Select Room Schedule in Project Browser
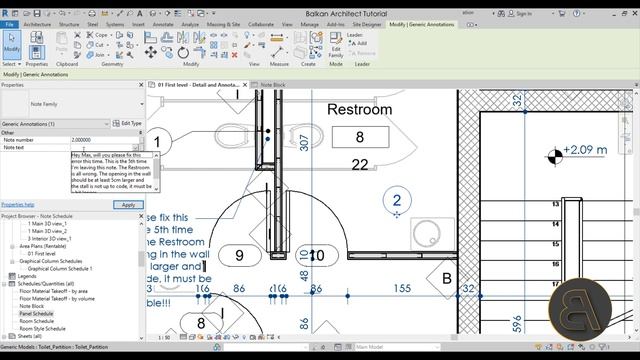 37,321
